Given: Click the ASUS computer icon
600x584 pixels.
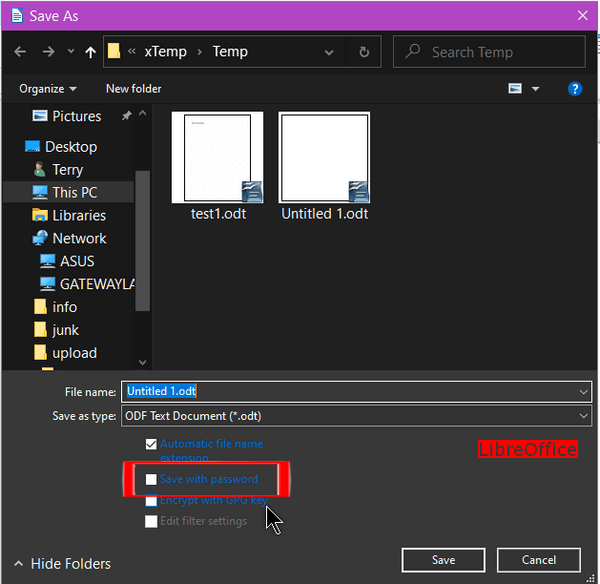Looking at the screenshot, I should [47, 261].
